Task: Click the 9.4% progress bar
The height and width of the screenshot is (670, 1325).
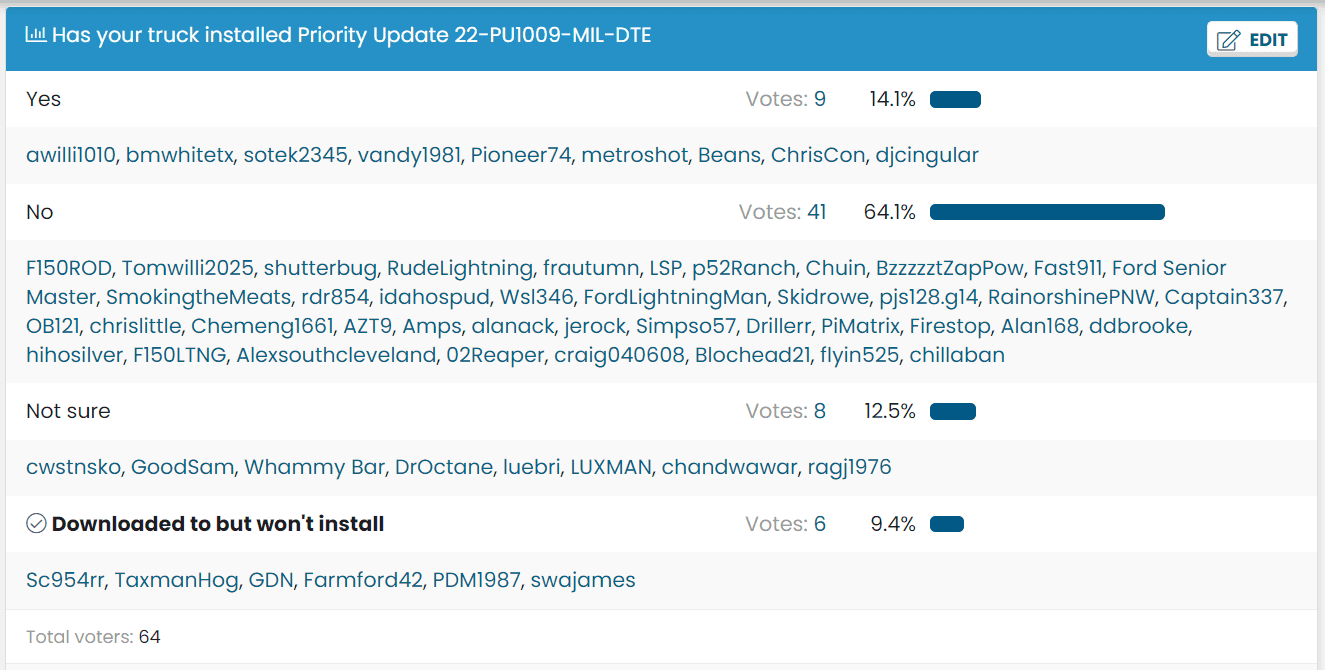Action: tap(946, 524)
